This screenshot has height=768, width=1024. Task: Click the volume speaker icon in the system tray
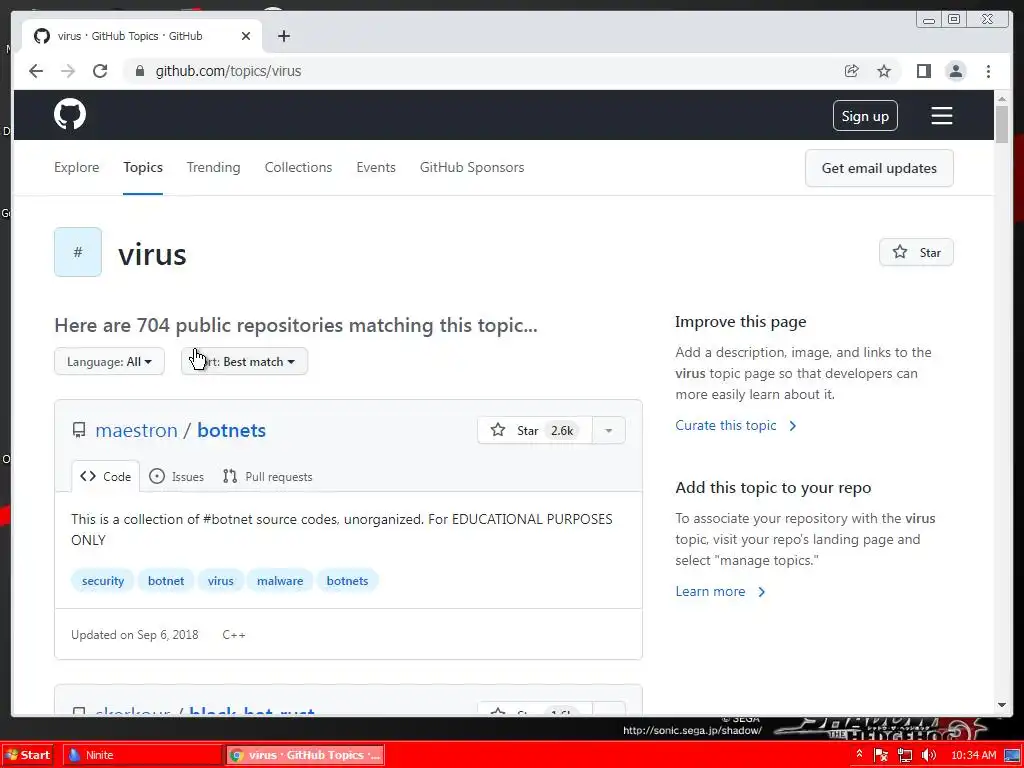(929, 755)
